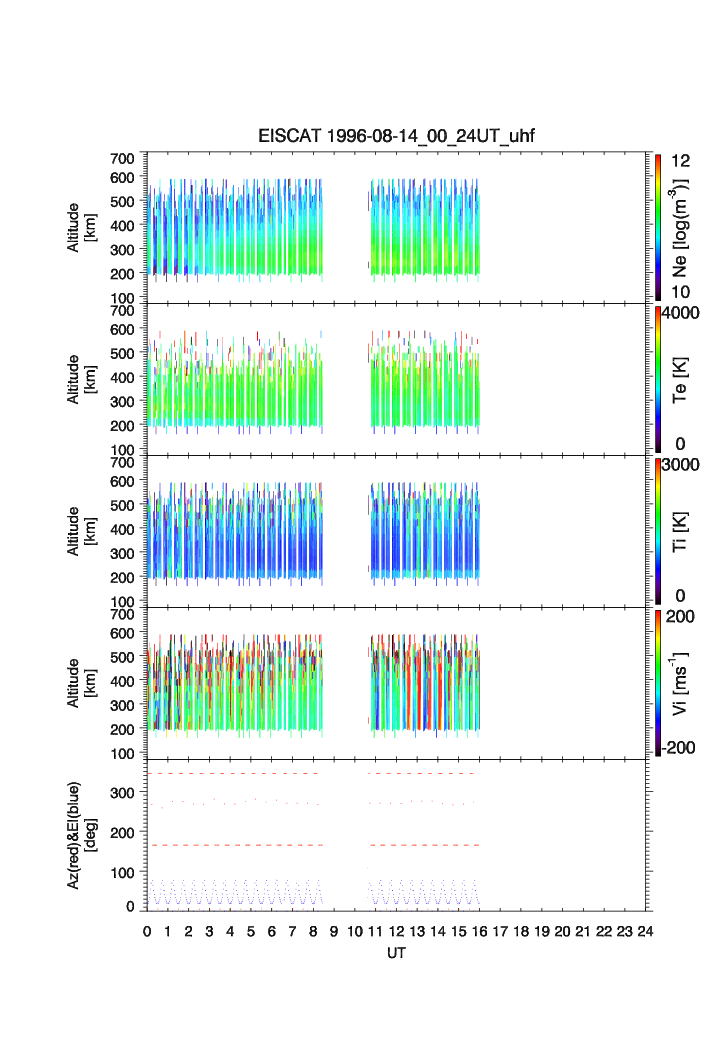Viewport: 708px width, 1063px height.
Task: Click the Te temperature color bar
Action: [x=660, y=378]
